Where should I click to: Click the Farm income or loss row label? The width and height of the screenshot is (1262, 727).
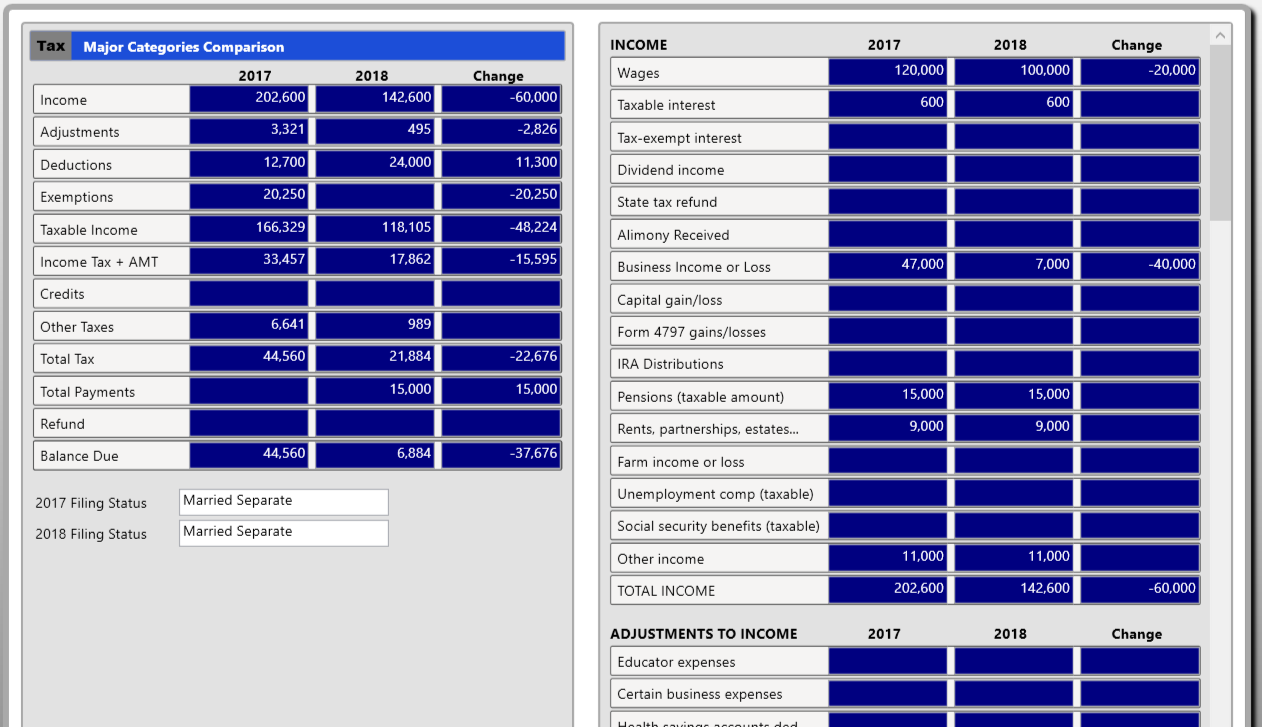680,462
